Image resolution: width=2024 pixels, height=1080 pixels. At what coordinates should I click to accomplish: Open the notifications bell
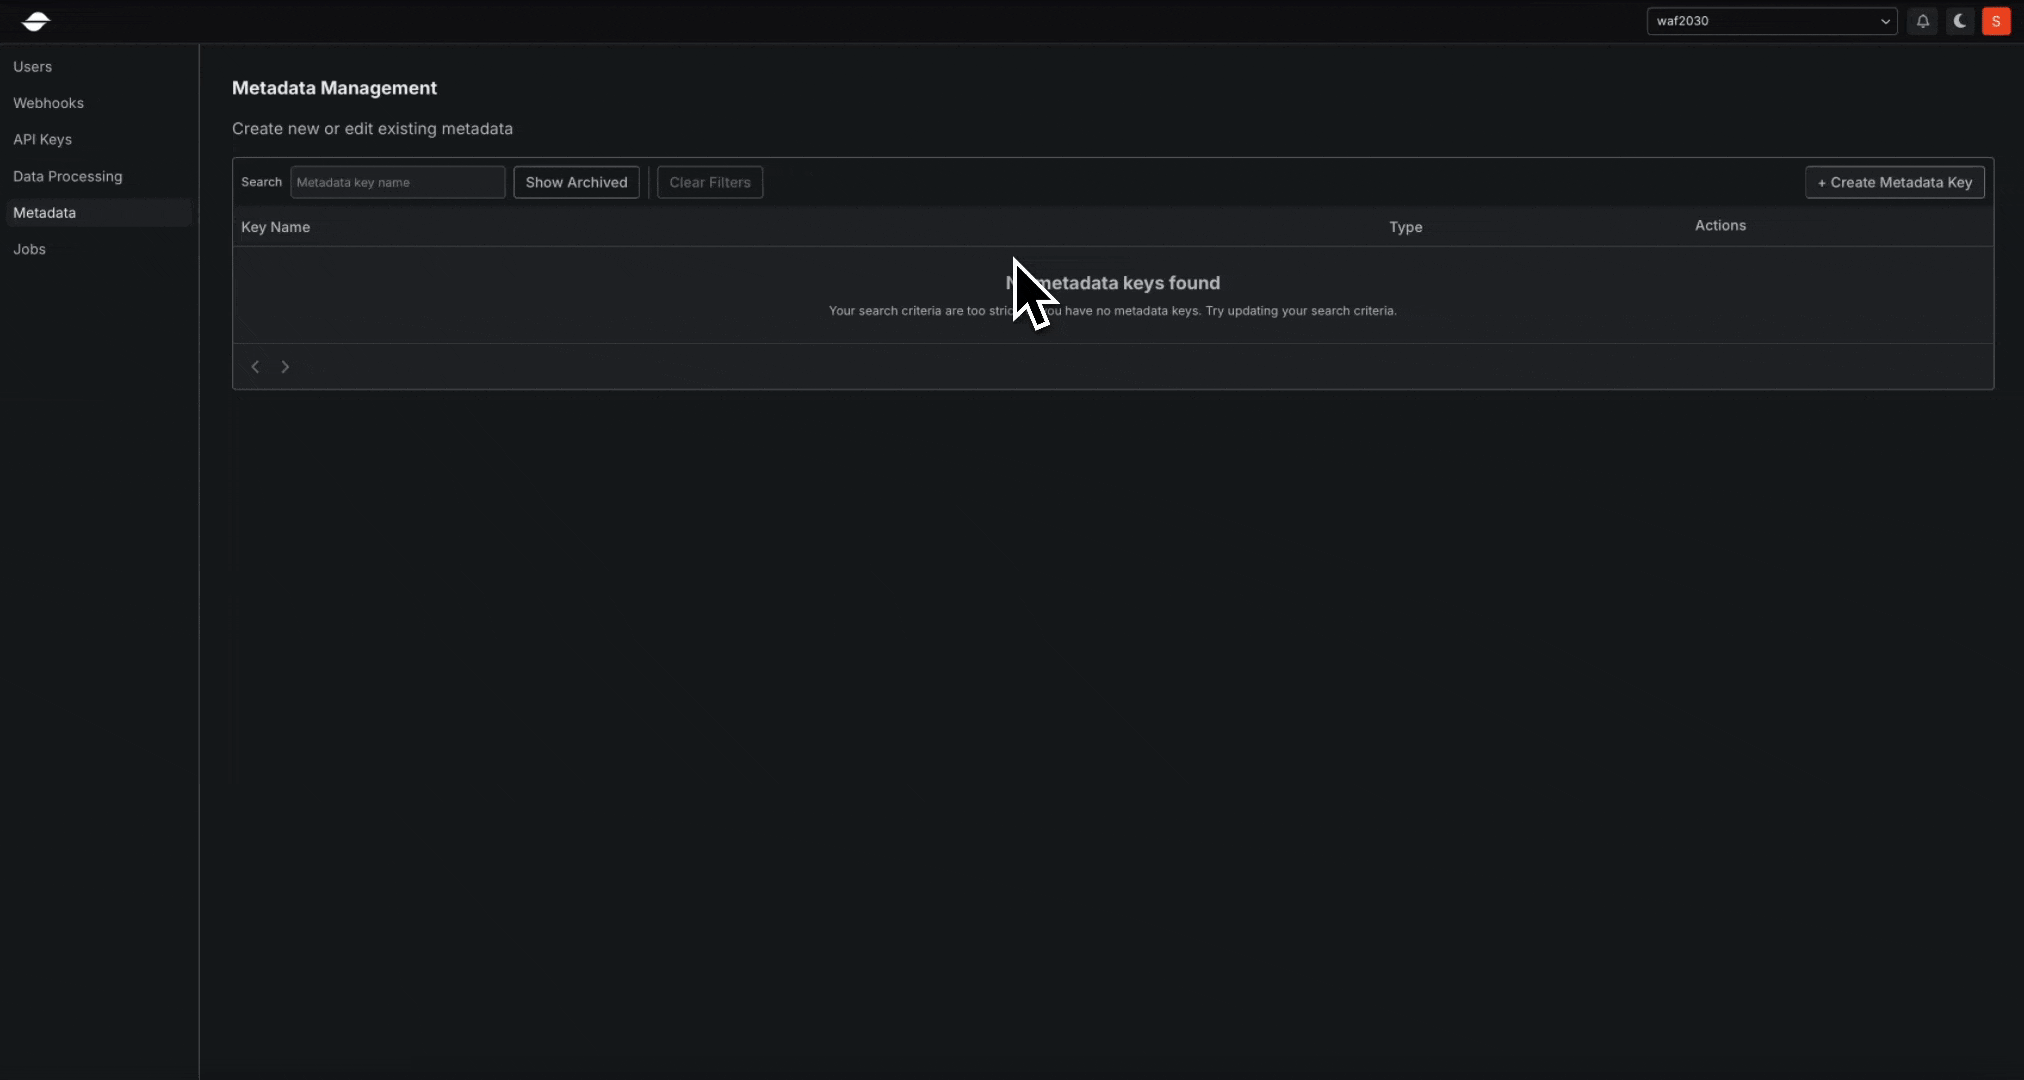click(1922, 21)
